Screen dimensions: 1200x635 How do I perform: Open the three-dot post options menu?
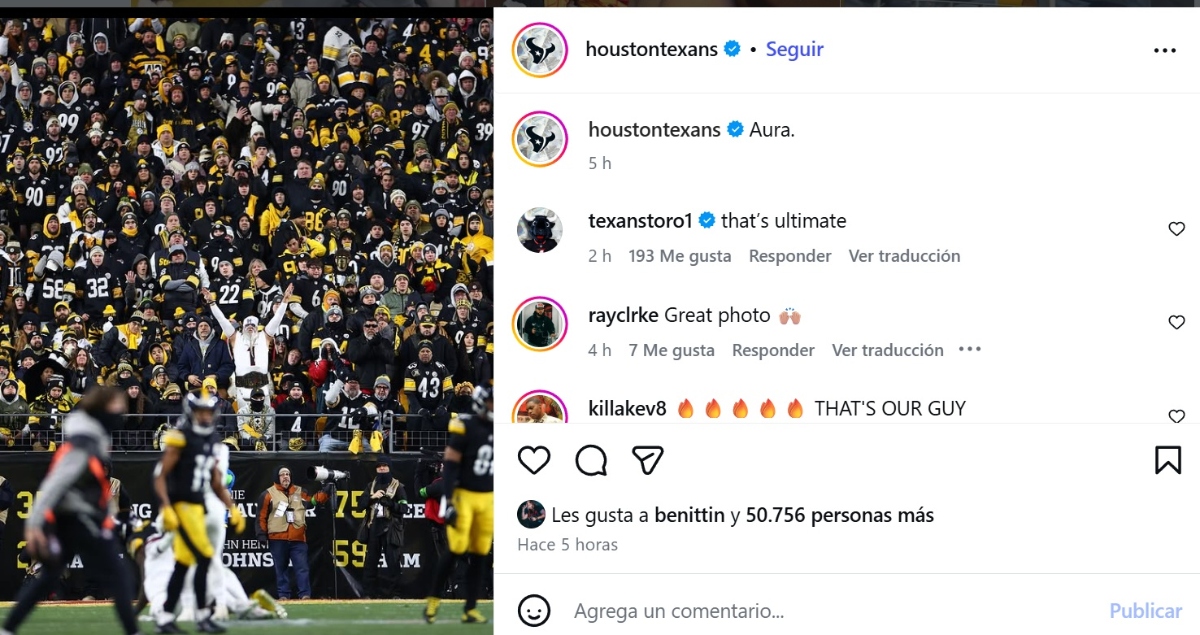pyautogui.click(x=1165, y=50)
